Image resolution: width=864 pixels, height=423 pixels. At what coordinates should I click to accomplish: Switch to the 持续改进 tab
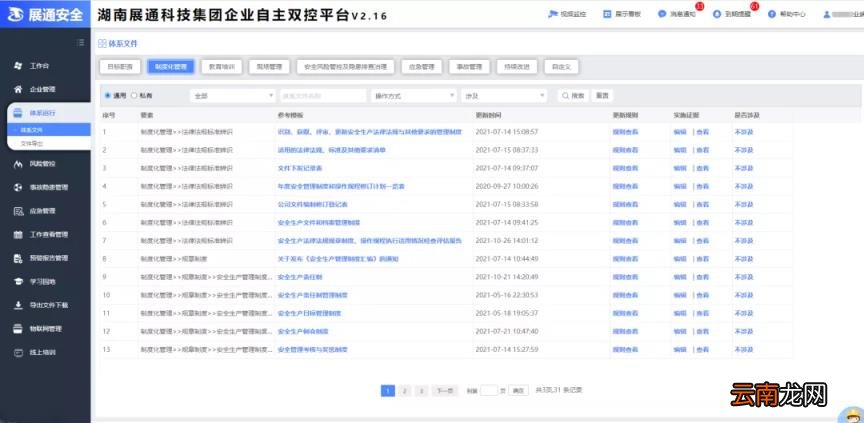[x=517, y=67]
